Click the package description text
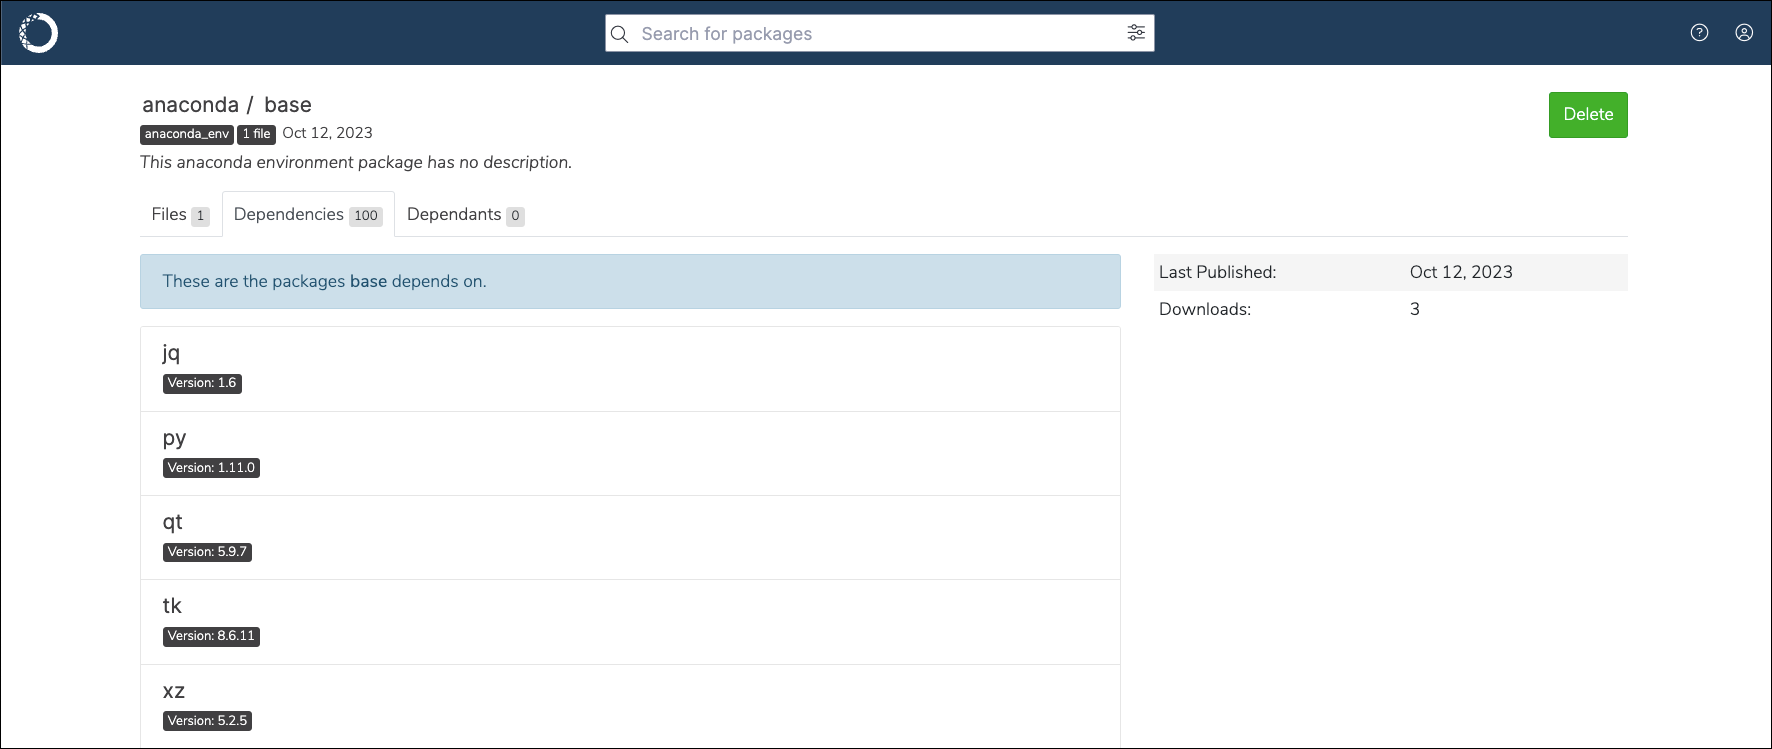Viewport: 1772px width, 749px height. coord(356,162)
